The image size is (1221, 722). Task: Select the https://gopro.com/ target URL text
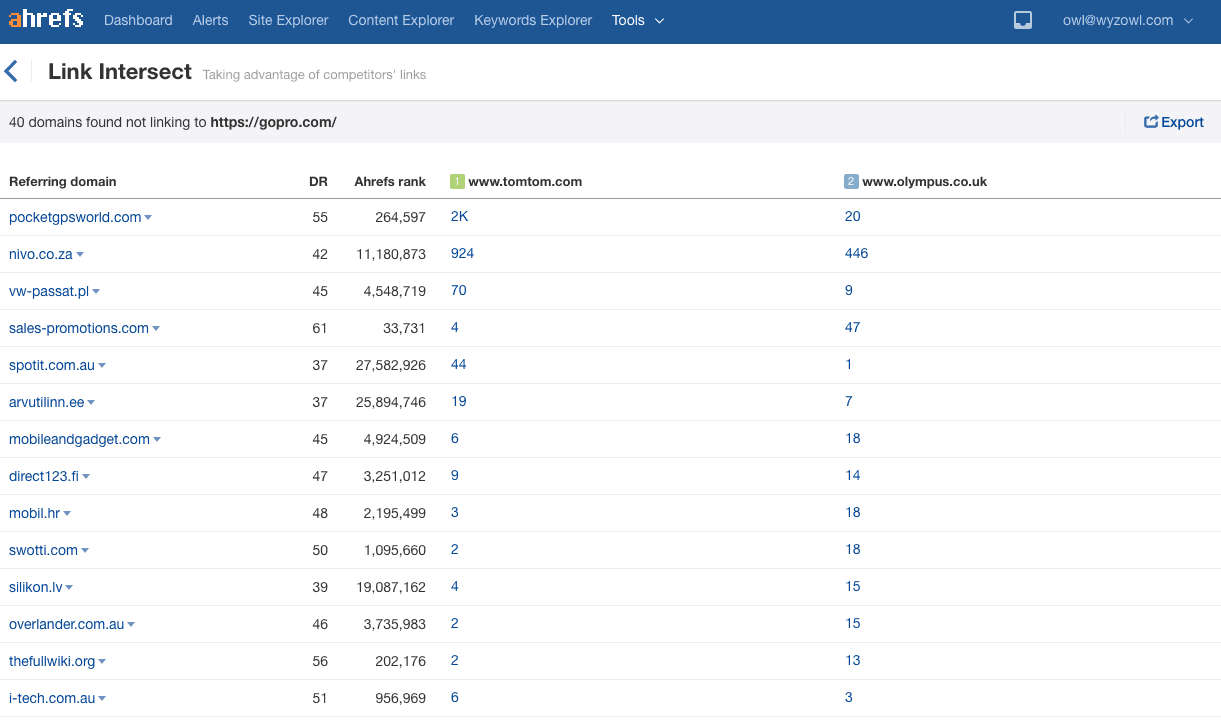(x=273, y=122)
